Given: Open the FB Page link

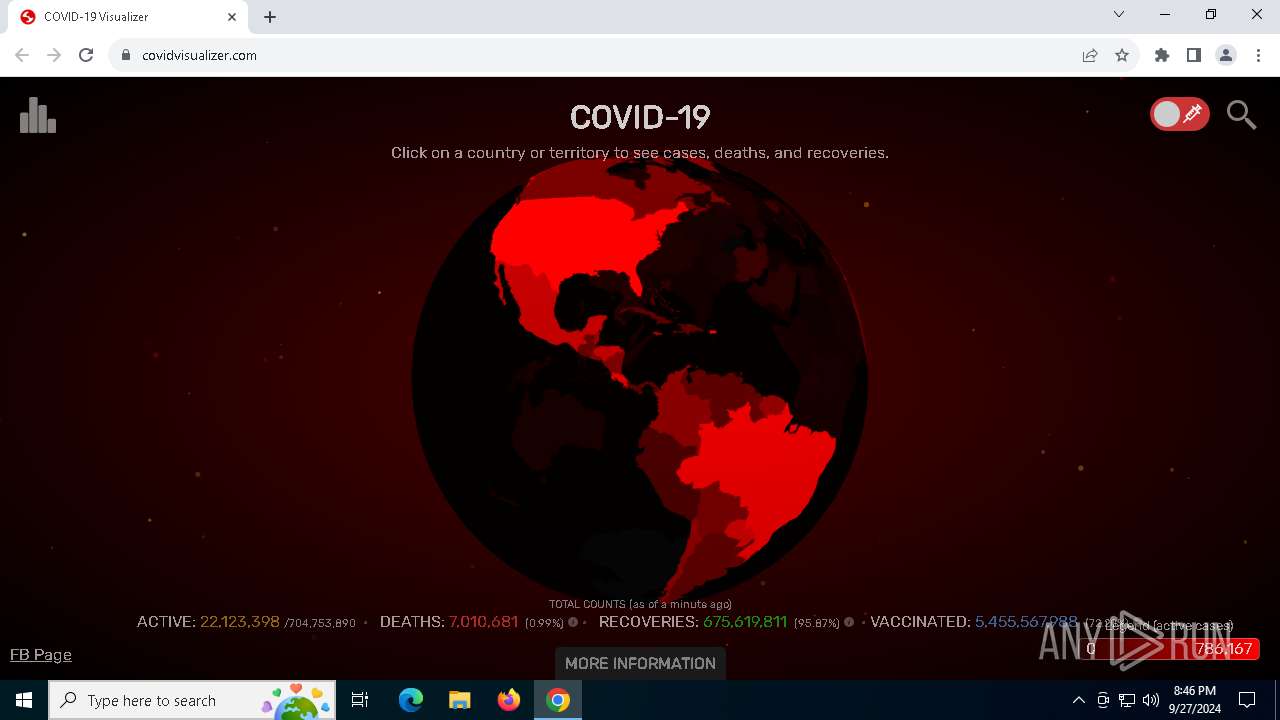Looking at the screenshot, I should point(41,655).
